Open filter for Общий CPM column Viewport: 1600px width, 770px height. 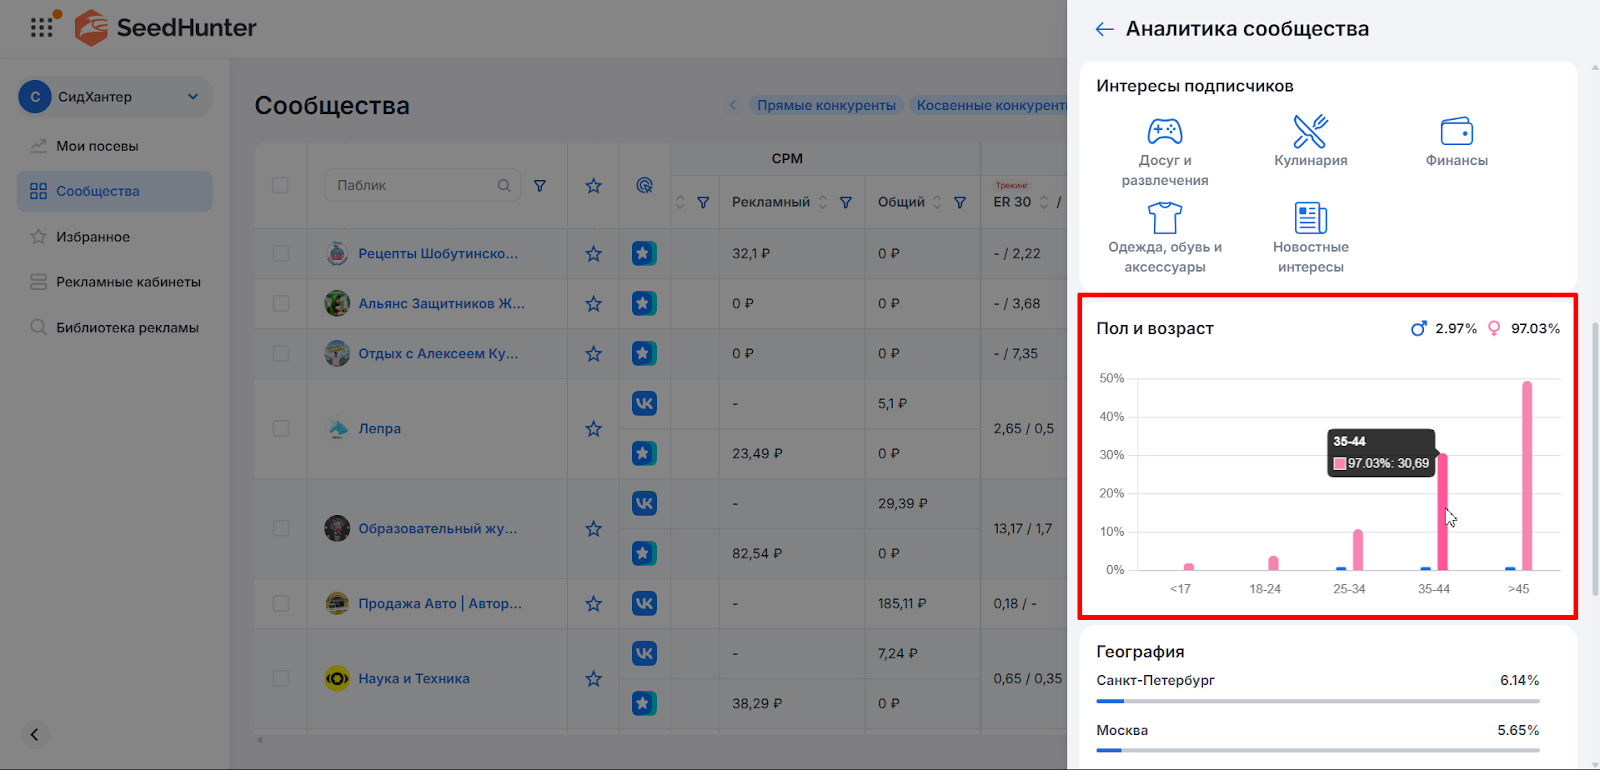pos(960,202)
